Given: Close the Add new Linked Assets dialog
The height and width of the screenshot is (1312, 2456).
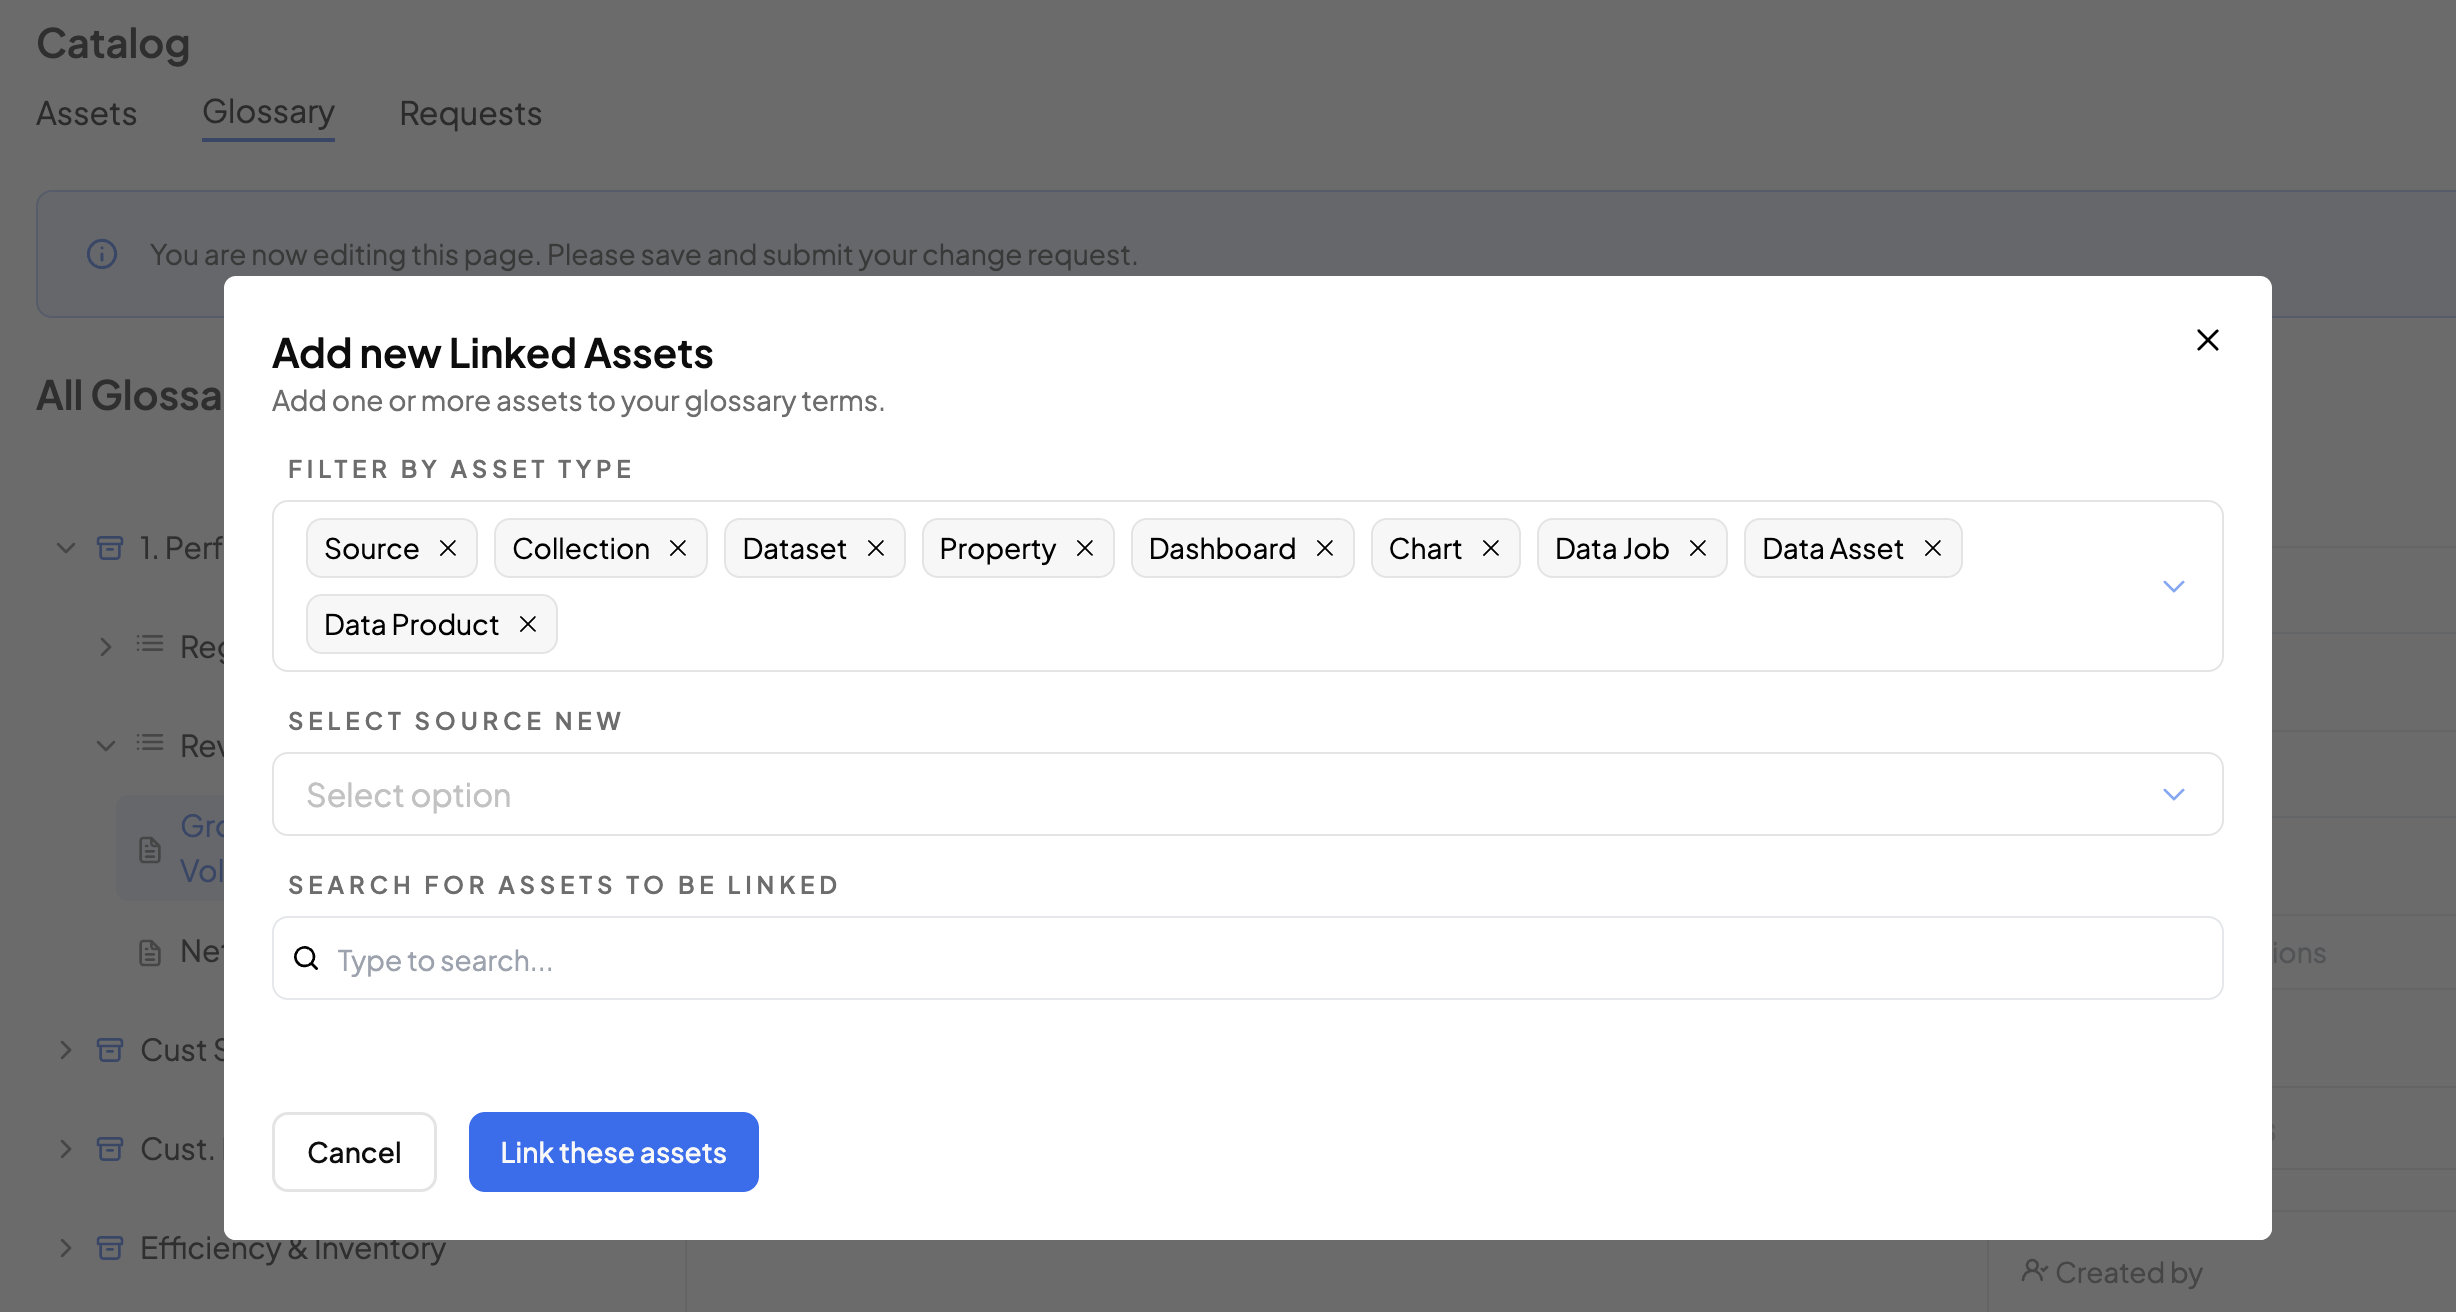Looking at the screenshot, I should point(2208,340).
